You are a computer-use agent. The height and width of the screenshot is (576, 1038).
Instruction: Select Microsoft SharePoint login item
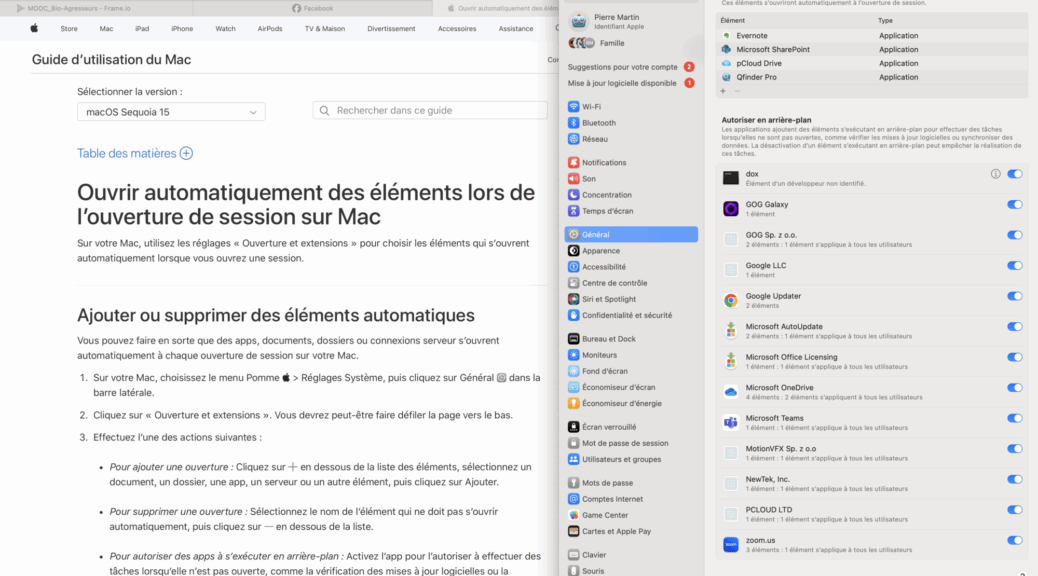[871, 50]
